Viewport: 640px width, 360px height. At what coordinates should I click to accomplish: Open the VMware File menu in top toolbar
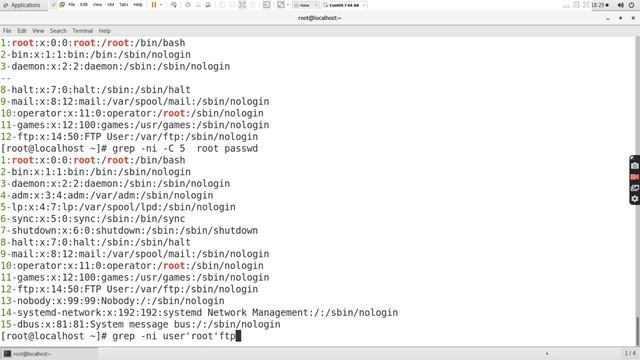click(x=71, y=5)
